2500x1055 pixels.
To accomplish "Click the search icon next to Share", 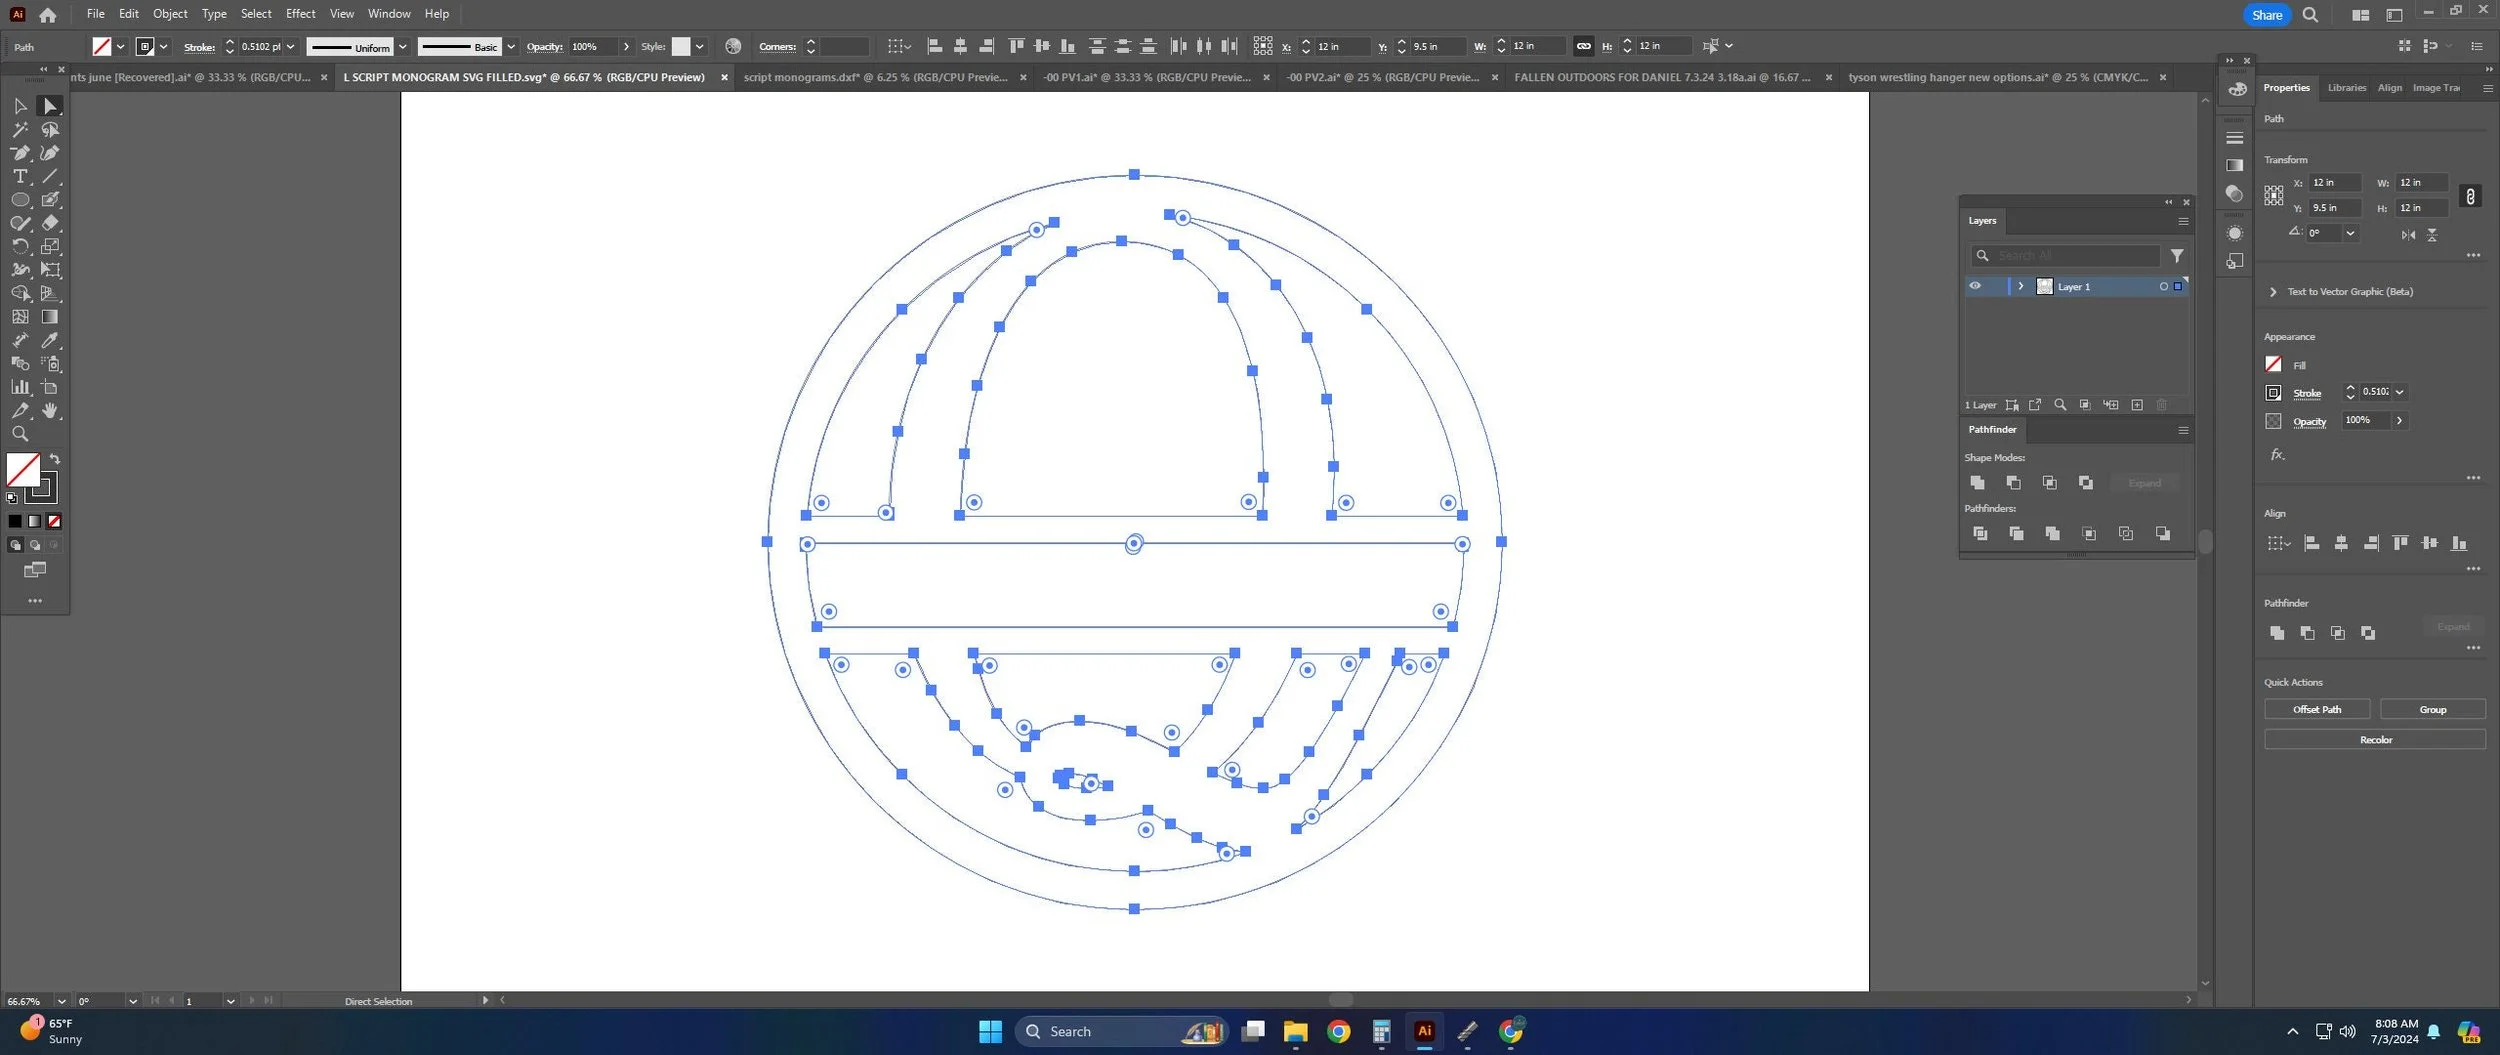I will pos(2310,15).
